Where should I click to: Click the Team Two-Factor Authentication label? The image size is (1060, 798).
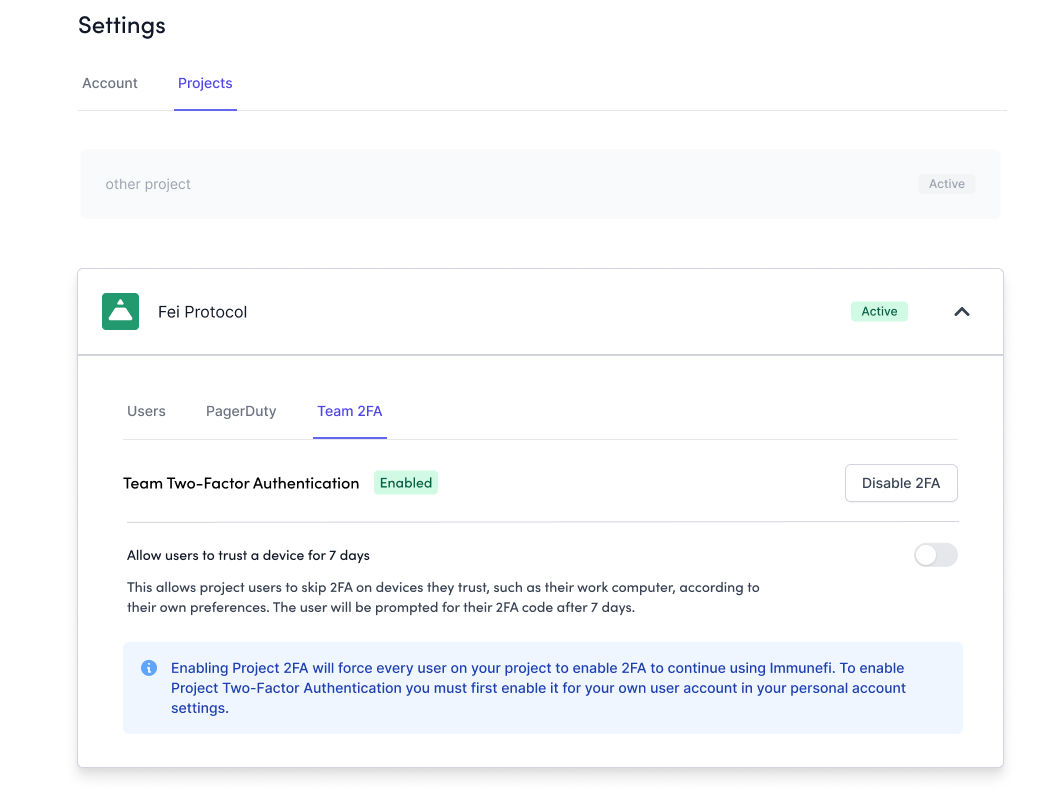(241, 482)
